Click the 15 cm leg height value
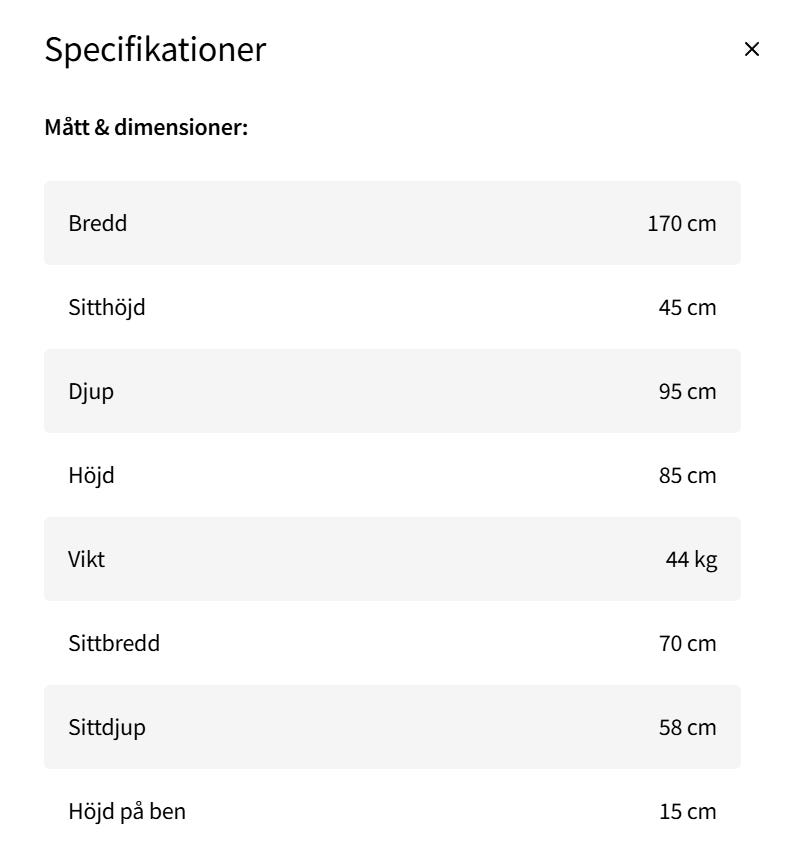The width and height of the screenshot is (799, 865). click(x=688, y=811)
